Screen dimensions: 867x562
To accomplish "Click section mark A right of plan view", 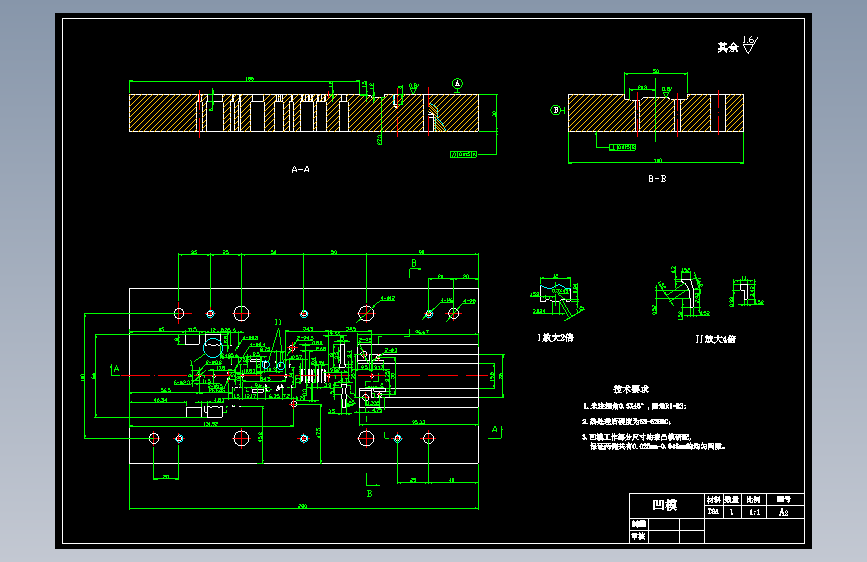I will point(494,429).
